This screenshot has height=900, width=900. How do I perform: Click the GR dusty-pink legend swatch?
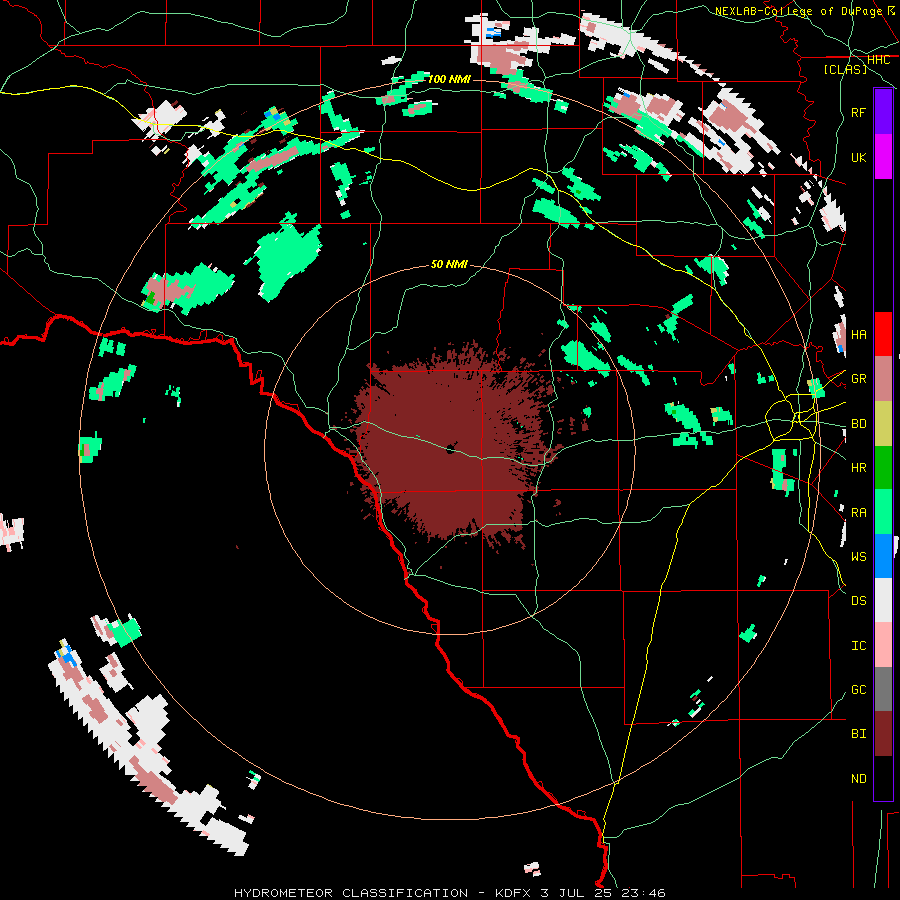pyautogui.click(x=883, y=378)
